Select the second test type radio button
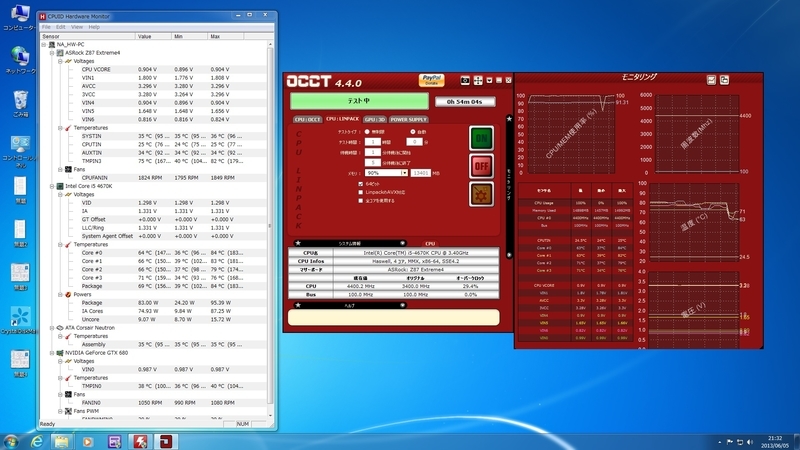The image size is (800, 450). (413, 132)
